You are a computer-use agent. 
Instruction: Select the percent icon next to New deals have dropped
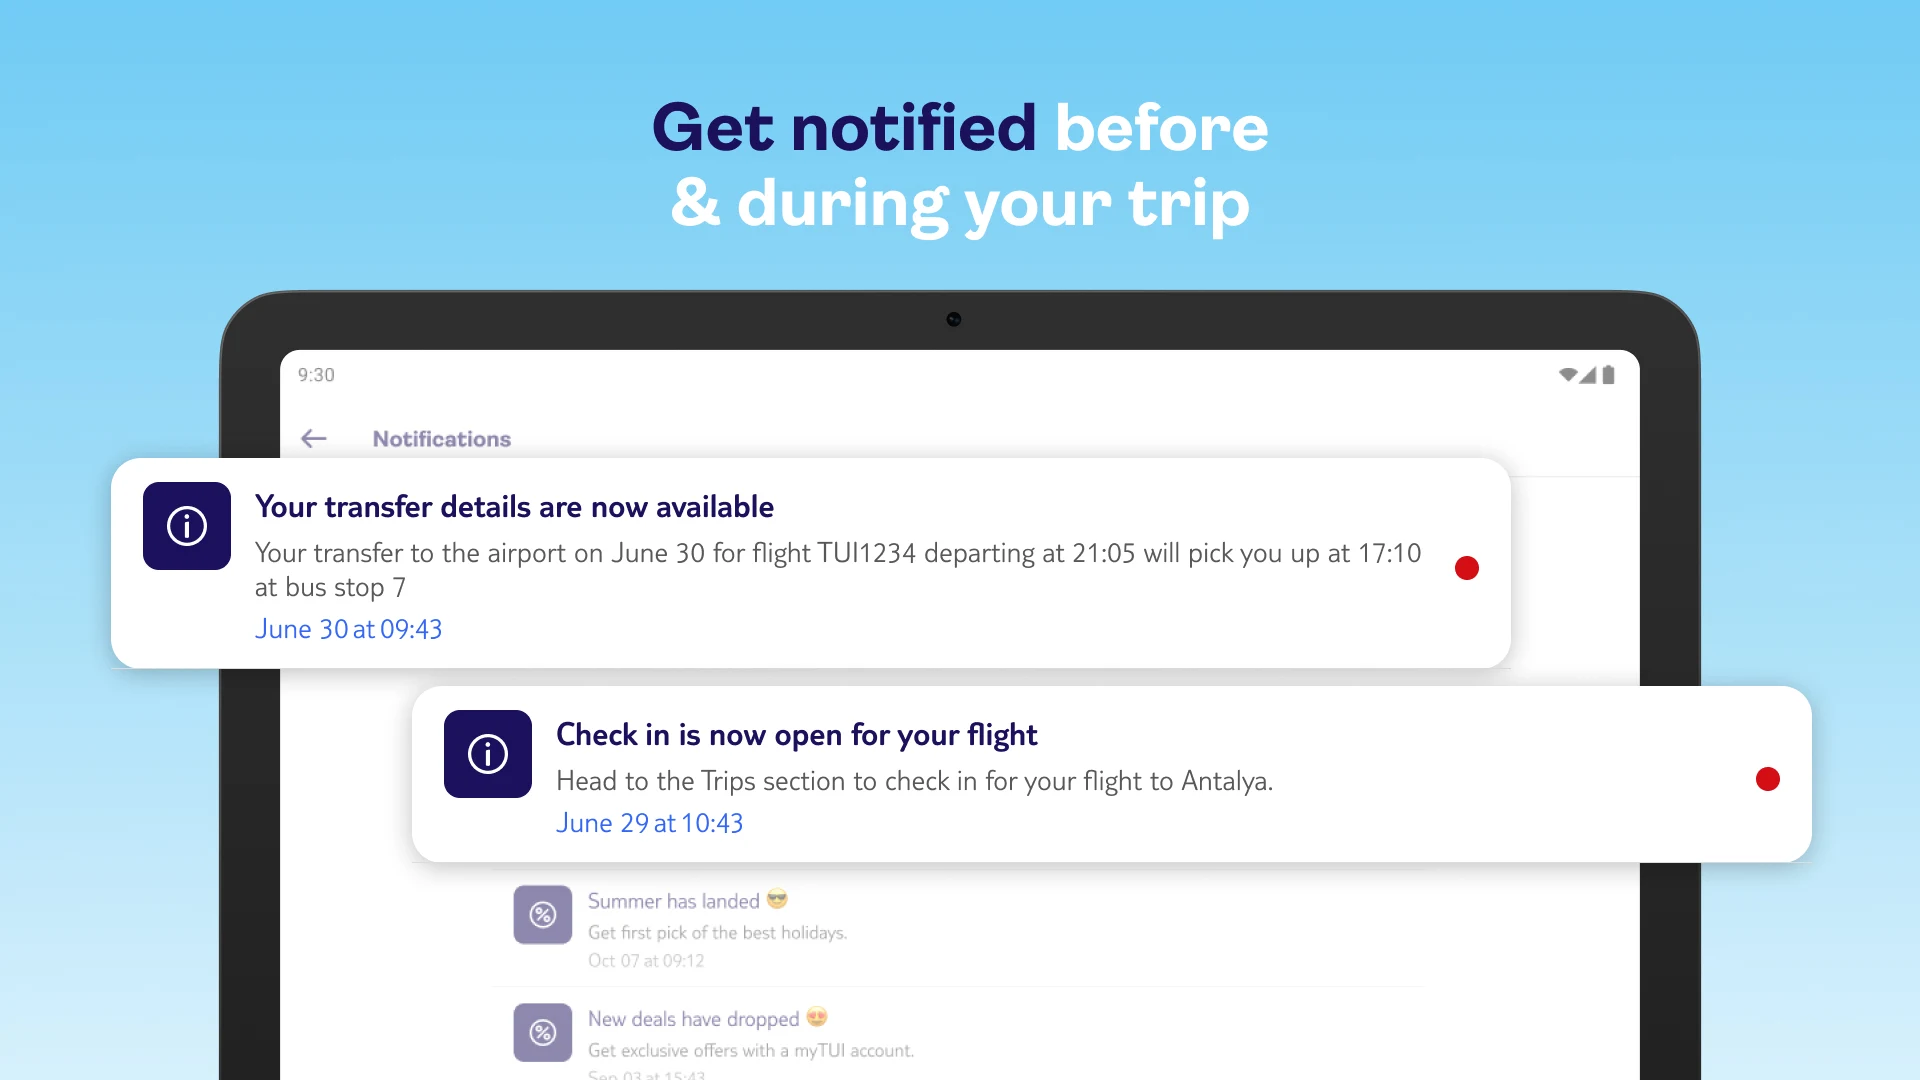point(543,1032)
